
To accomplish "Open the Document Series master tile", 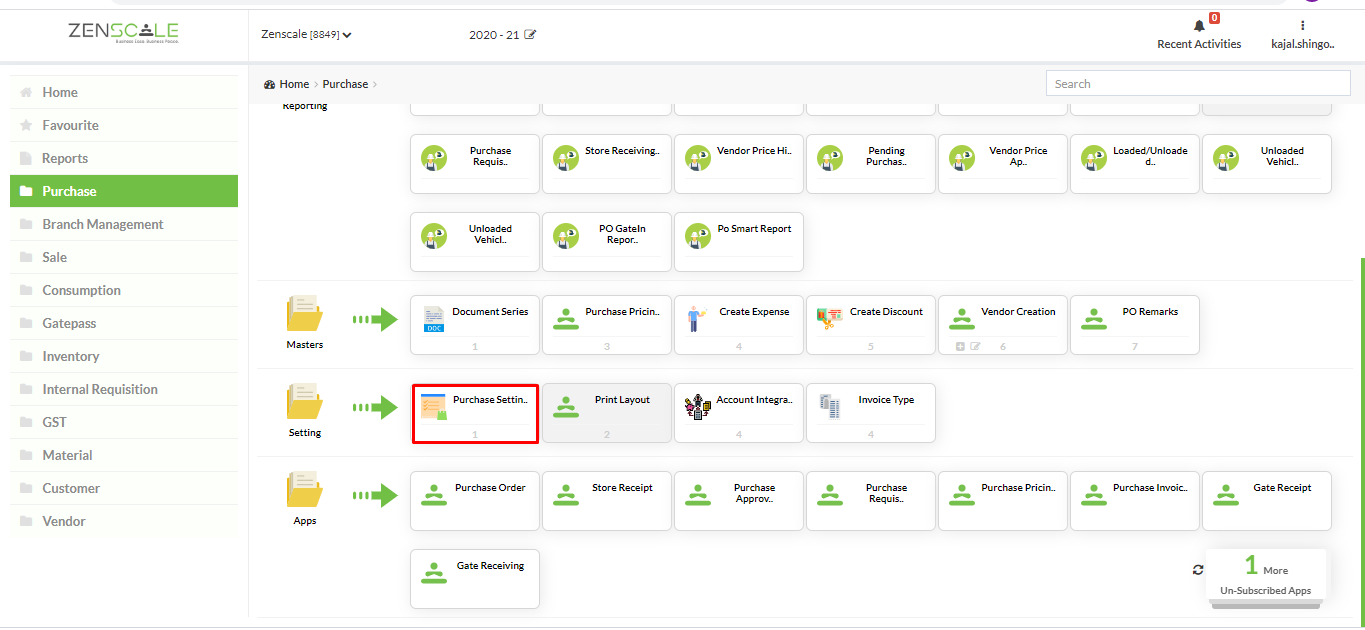I will [x=475, y=325].
